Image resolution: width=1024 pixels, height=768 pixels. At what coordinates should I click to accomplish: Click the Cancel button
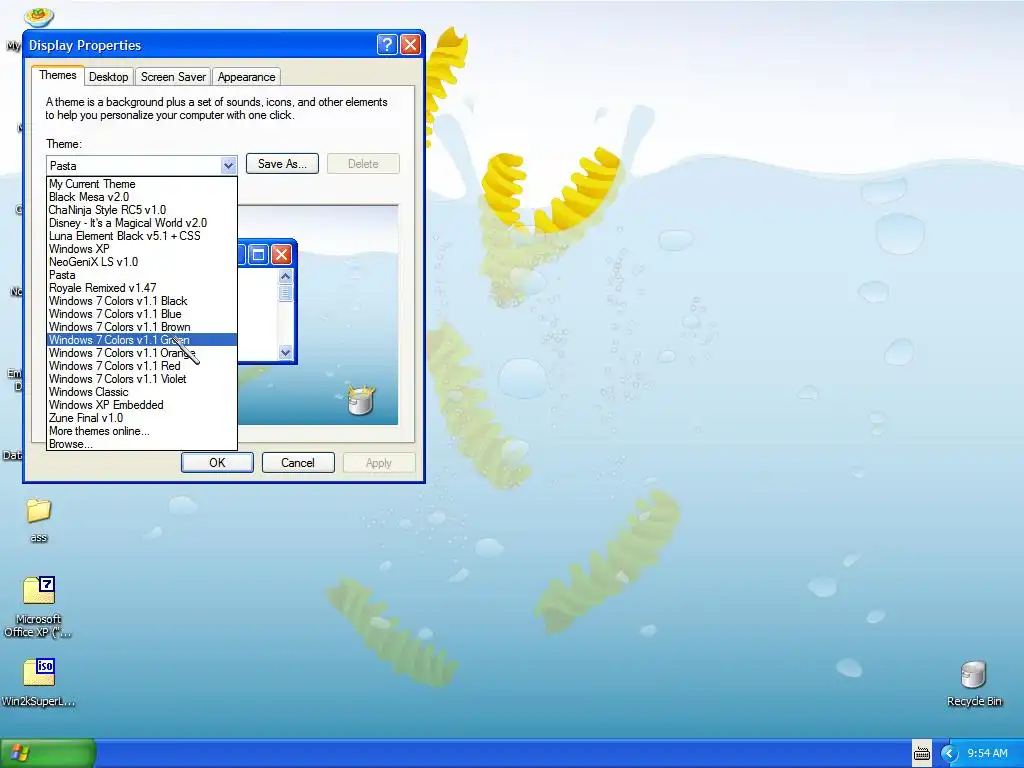click(298, 462)
